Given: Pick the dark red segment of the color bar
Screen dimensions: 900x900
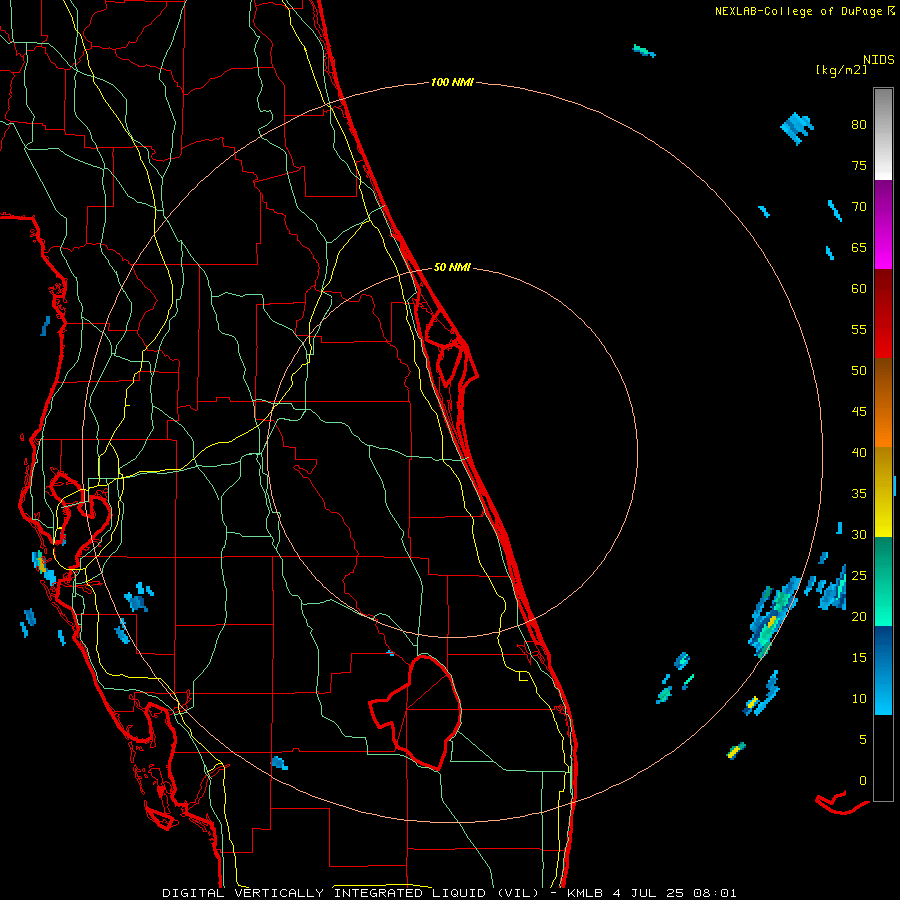Looking at the screenshot, I should [x=883, y=314].
